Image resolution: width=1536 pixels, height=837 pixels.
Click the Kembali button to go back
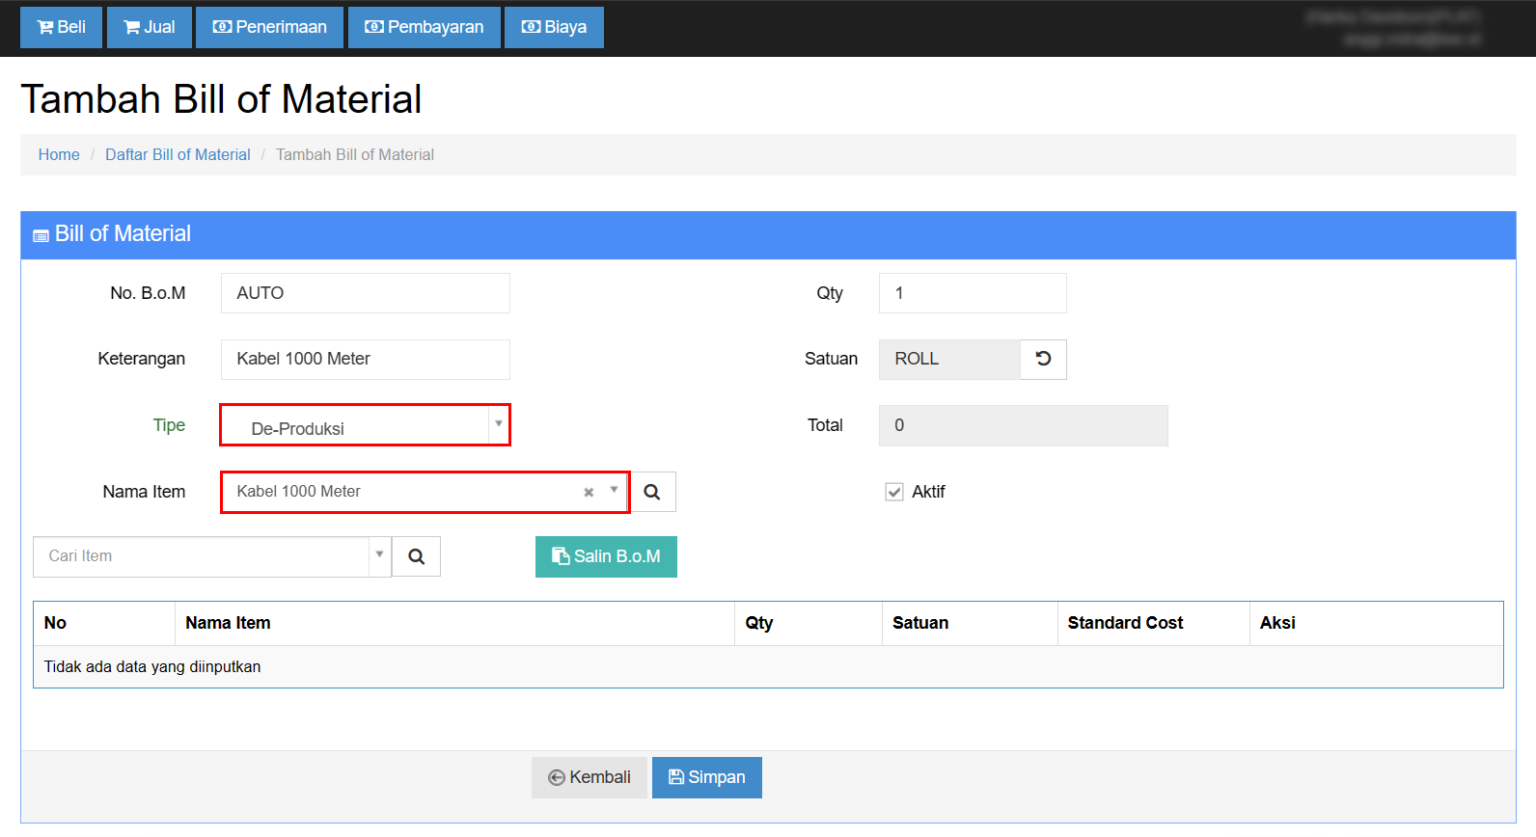click(589, 777)
